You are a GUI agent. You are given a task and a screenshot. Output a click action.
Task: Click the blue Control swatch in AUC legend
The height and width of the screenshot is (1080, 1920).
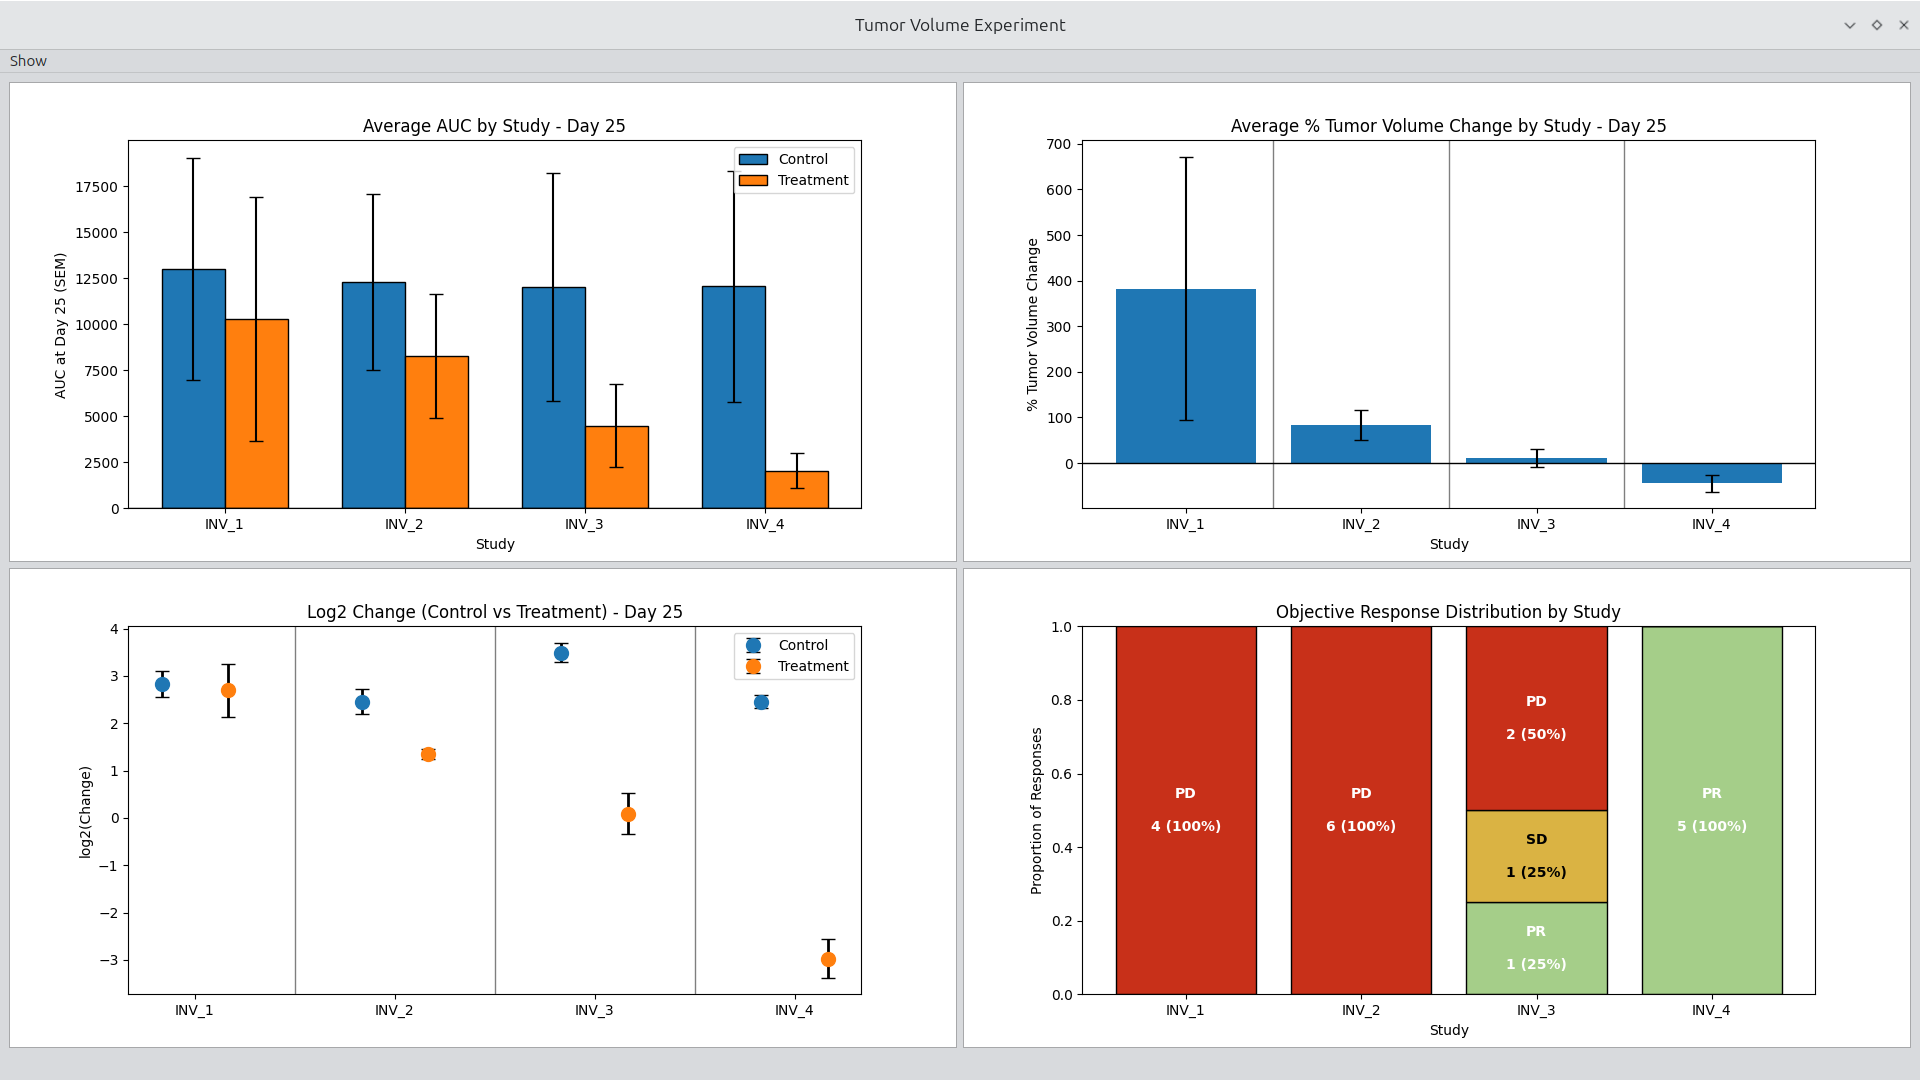pyautogui.click(x=753, y=160)
